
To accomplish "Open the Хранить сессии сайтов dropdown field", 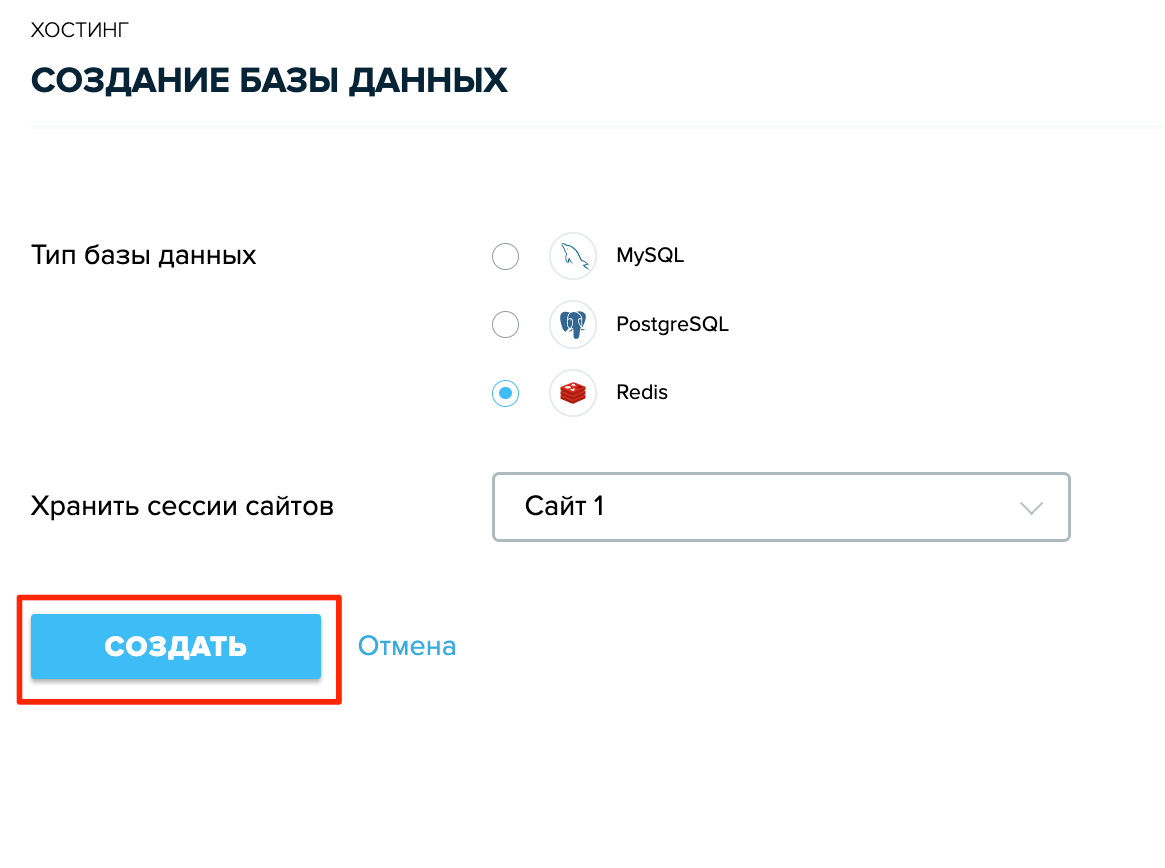I will click(781, 507).
